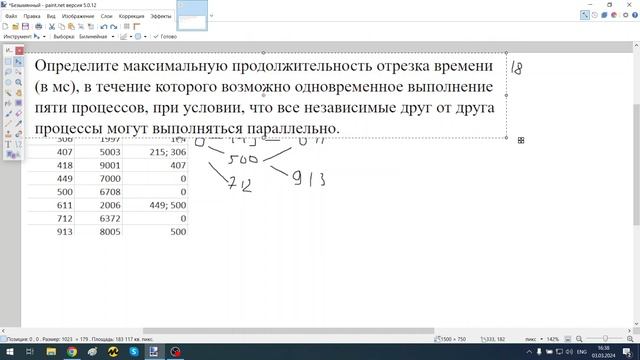Select the Paint Bucket tool

tap(8, 103)
